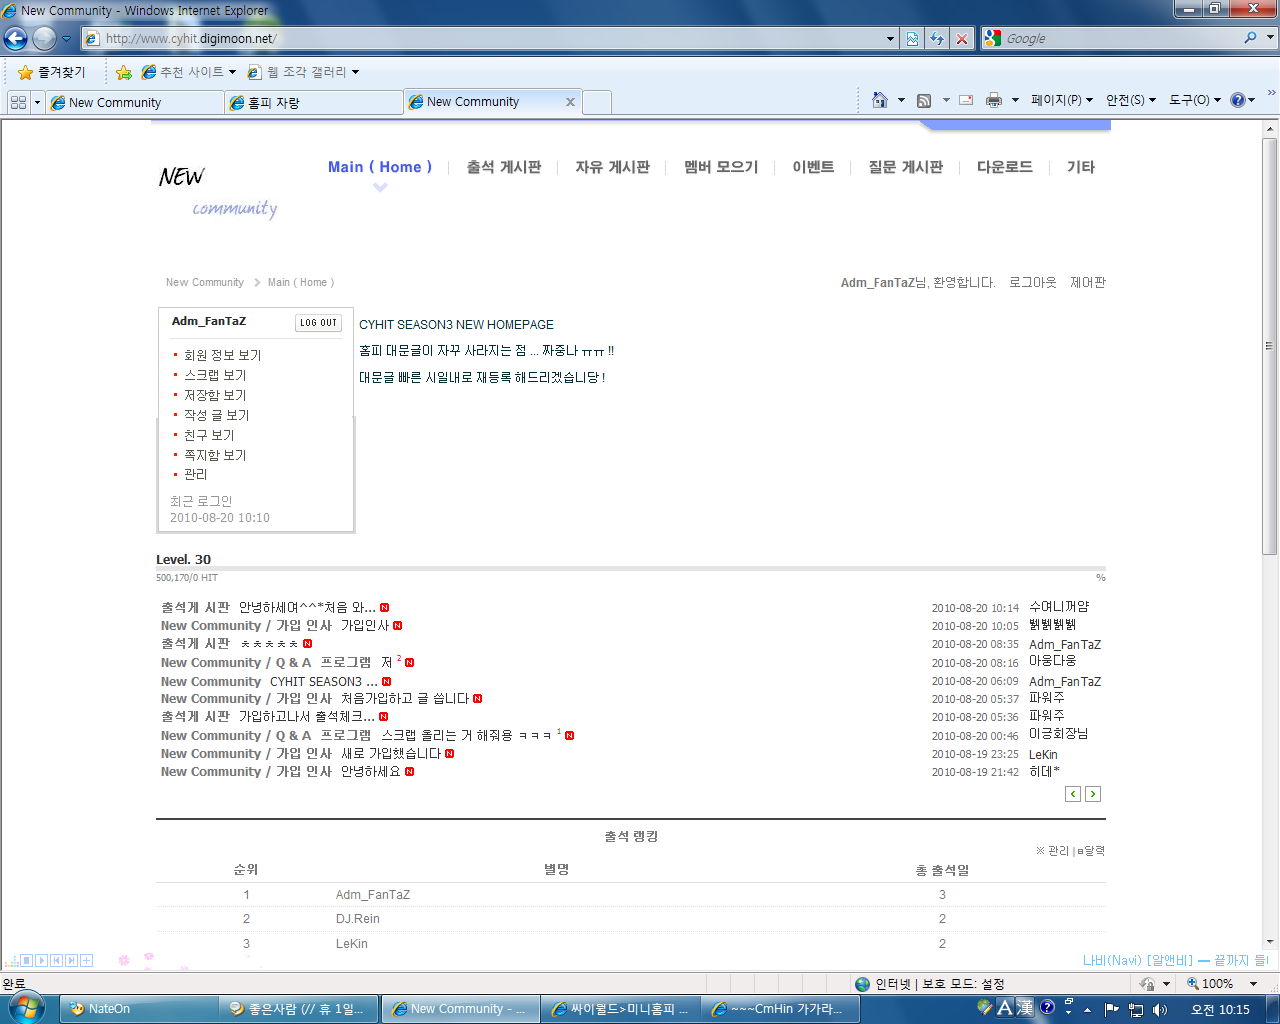The image size is (1280, 1024).
Task: Open the Home page toolbar icon
Action: 880,100
